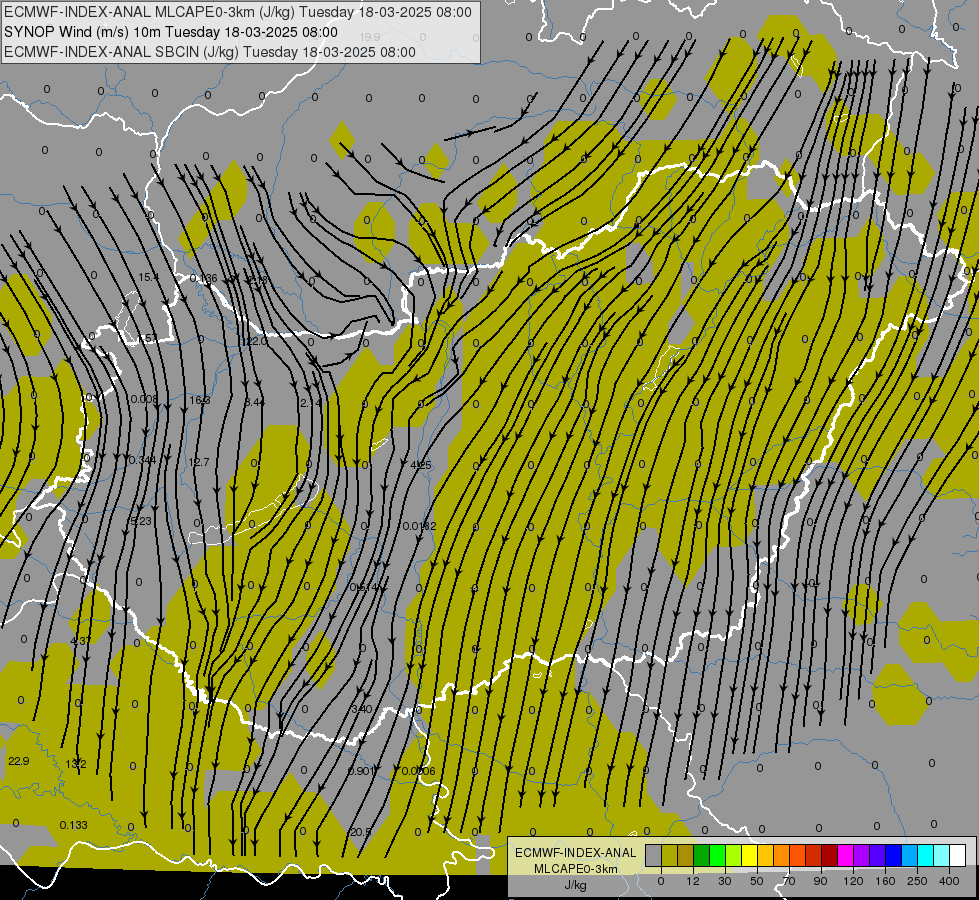Screen dimensions: 979x900
Task: Click the pure yellow legend swatch
Action: pyautogui.click(x=750, y=855)
